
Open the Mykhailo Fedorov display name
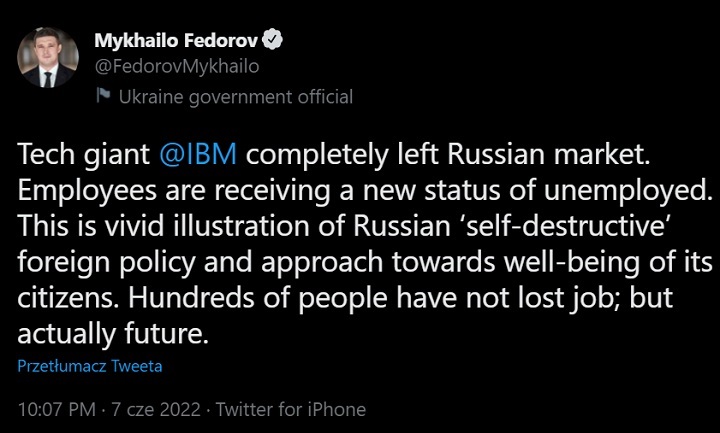pyautogui.click(x=175, y=41)
